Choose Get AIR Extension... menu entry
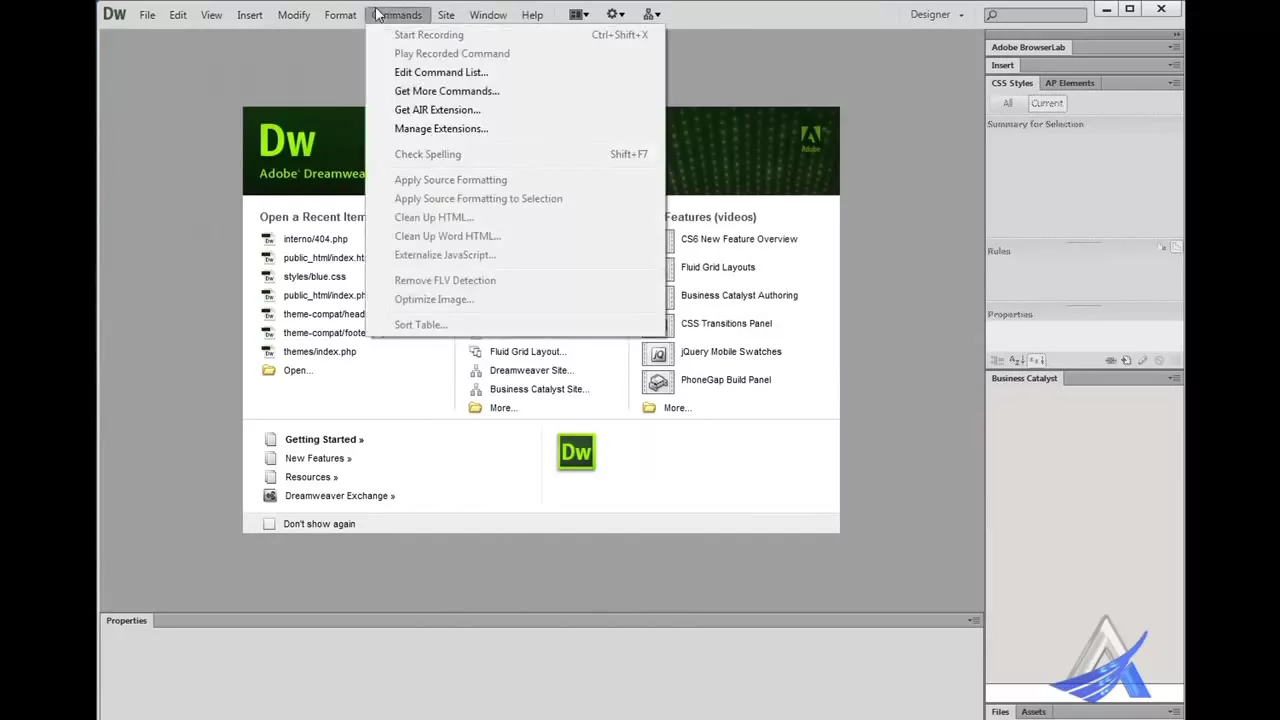Viewport: 1280px width, 720px height. point(515,110)
